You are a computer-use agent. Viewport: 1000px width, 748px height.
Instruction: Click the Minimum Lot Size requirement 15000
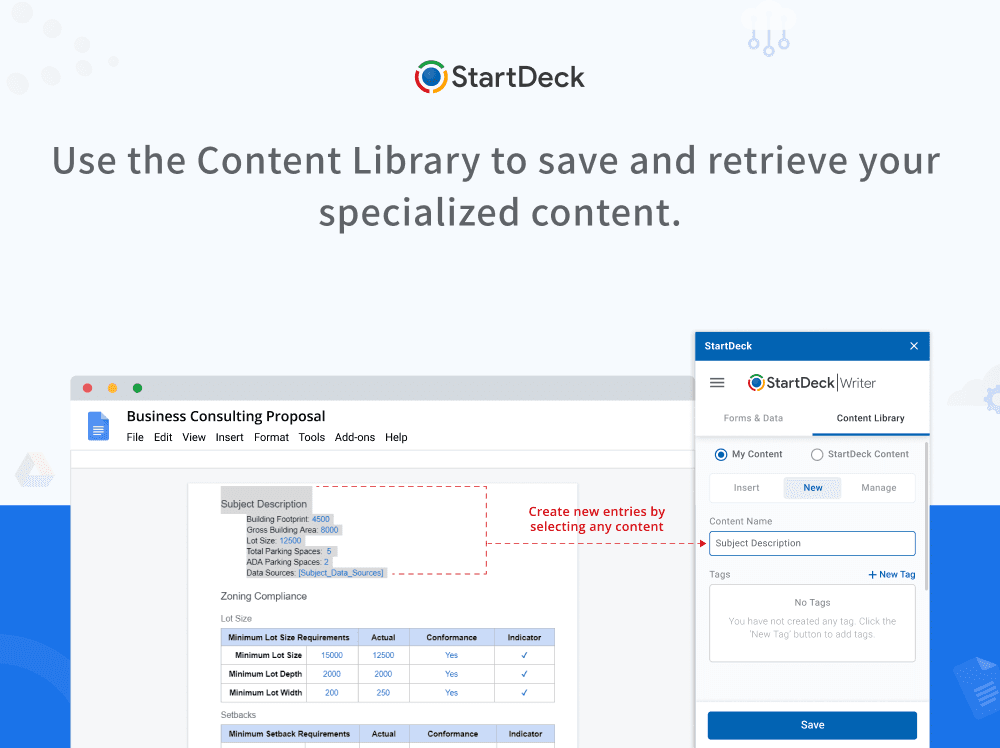coord(332,655)
